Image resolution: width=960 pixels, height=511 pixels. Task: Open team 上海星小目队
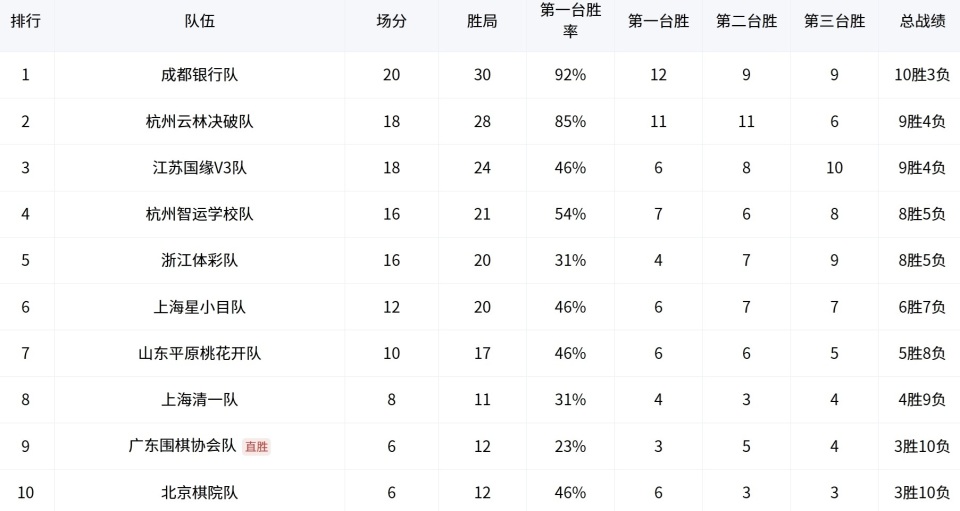[199, 307]
